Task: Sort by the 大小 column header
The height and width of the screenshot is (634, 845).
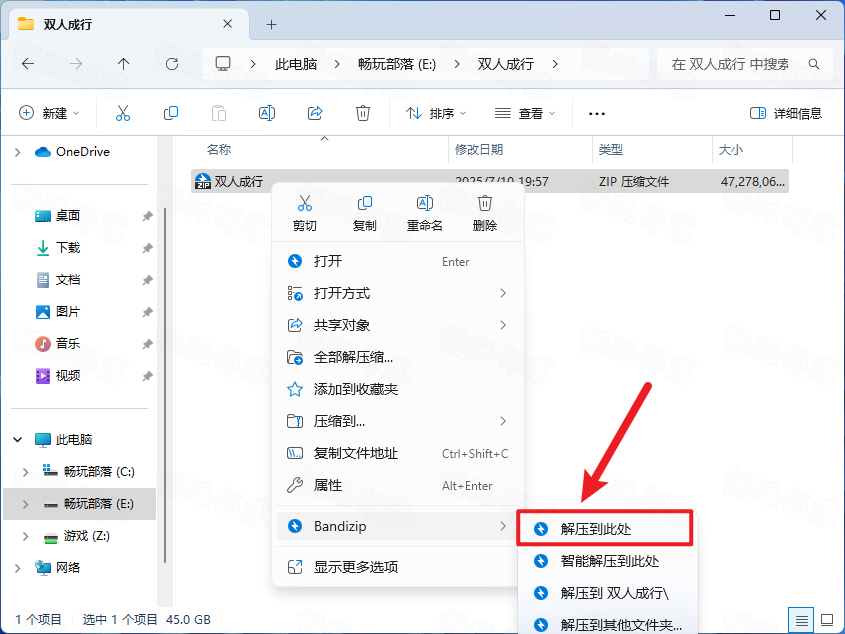Action: [x=753, y=149]
